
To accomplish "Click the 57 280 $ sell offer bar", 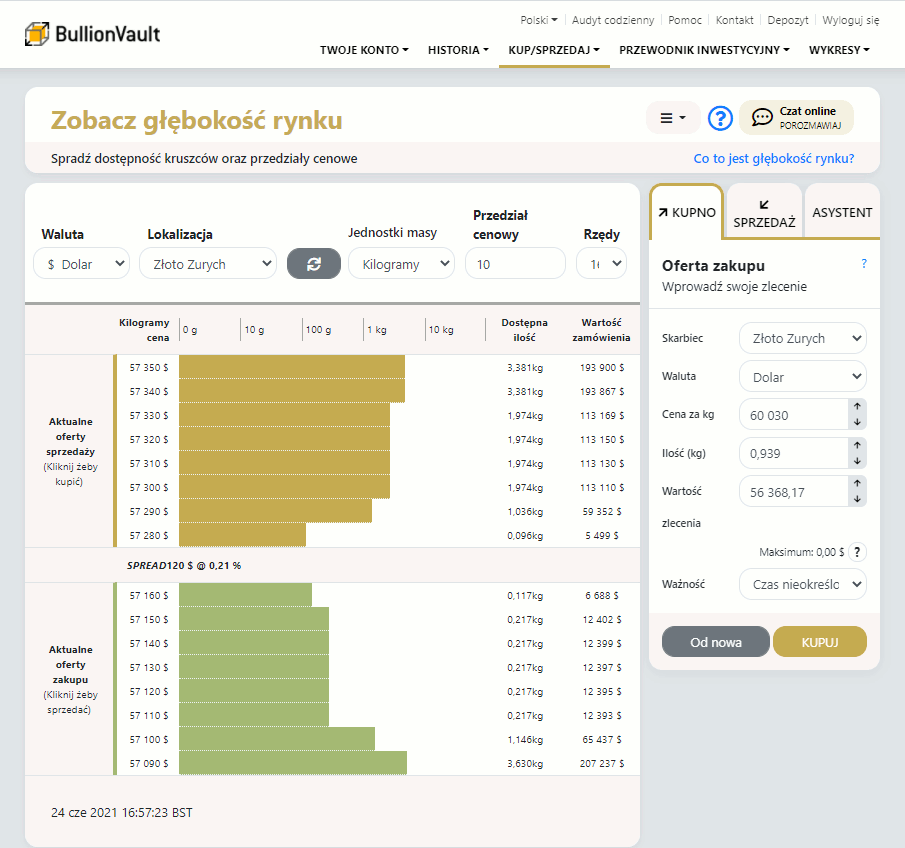I will [x=242, y=536].
